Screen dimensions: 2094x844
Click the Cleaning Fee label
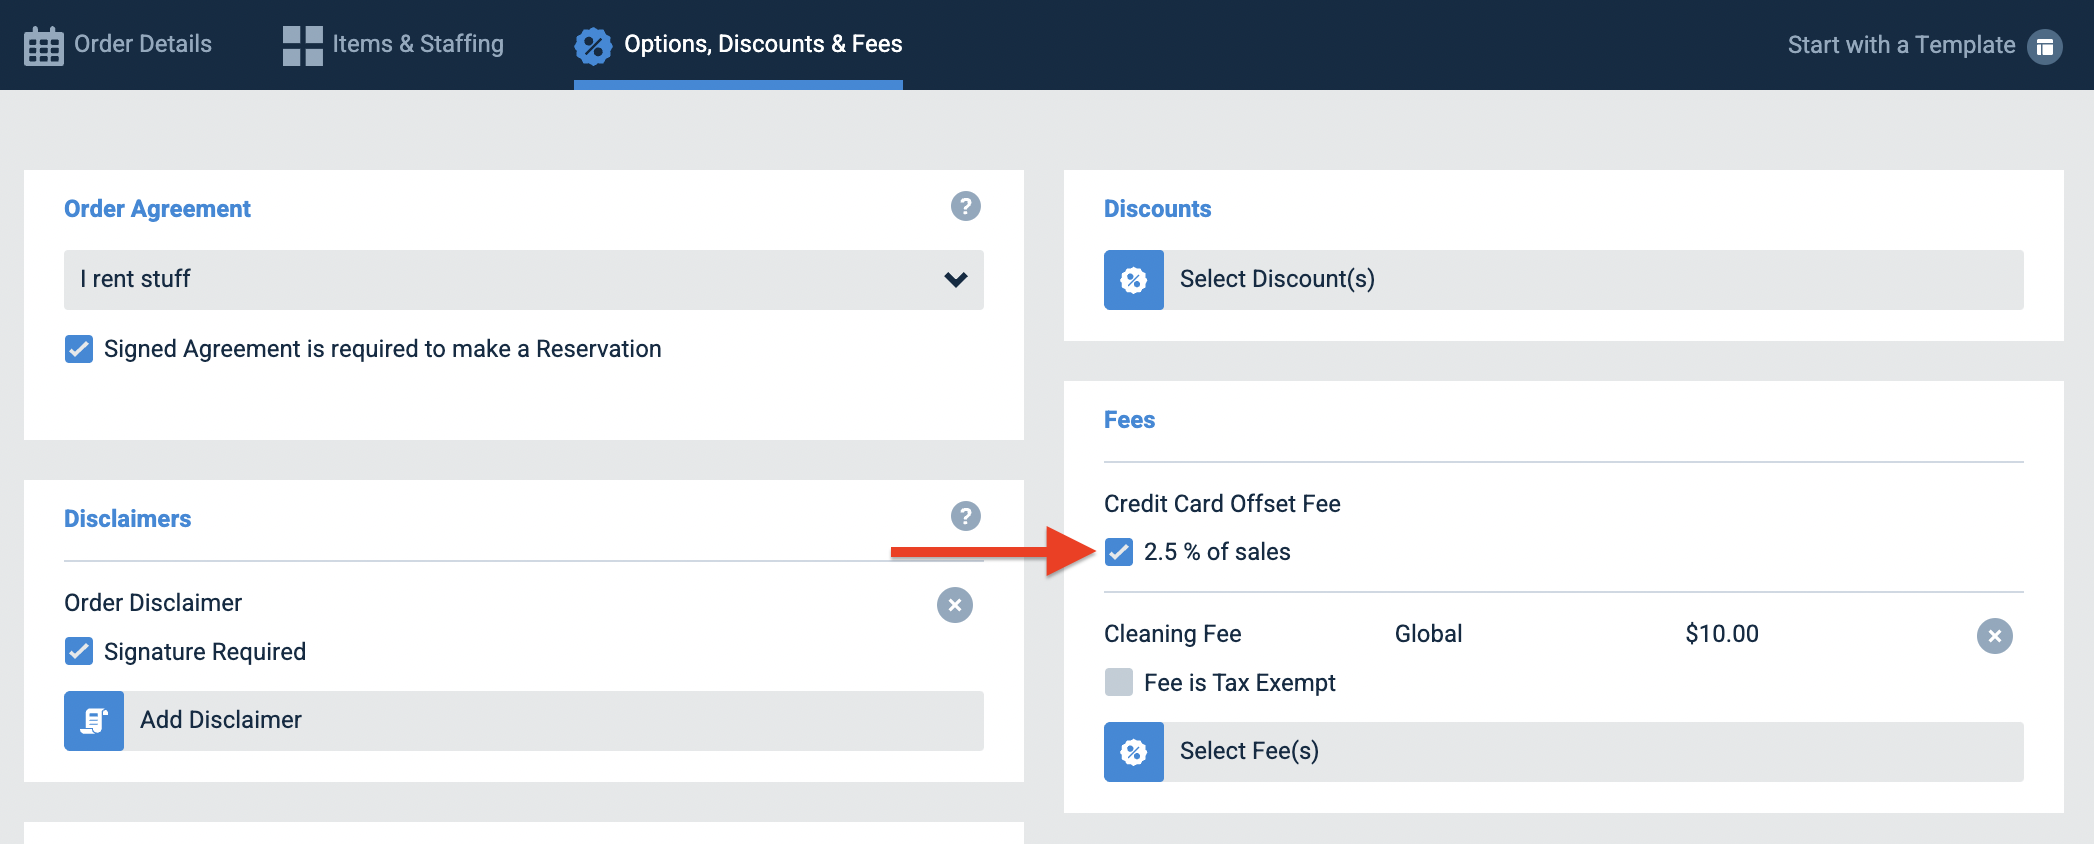coord(1172,634)
